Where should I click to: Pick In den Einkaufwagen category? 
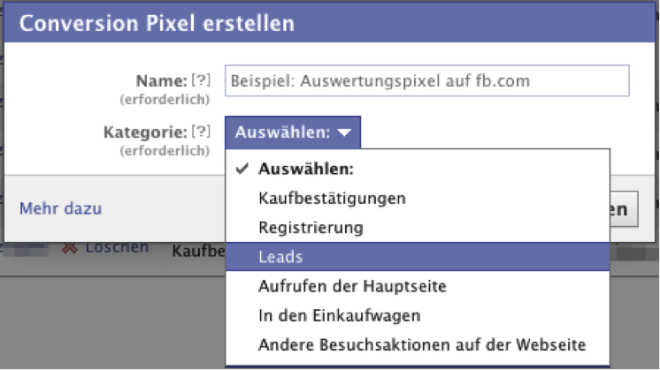[x=418, y=315]
